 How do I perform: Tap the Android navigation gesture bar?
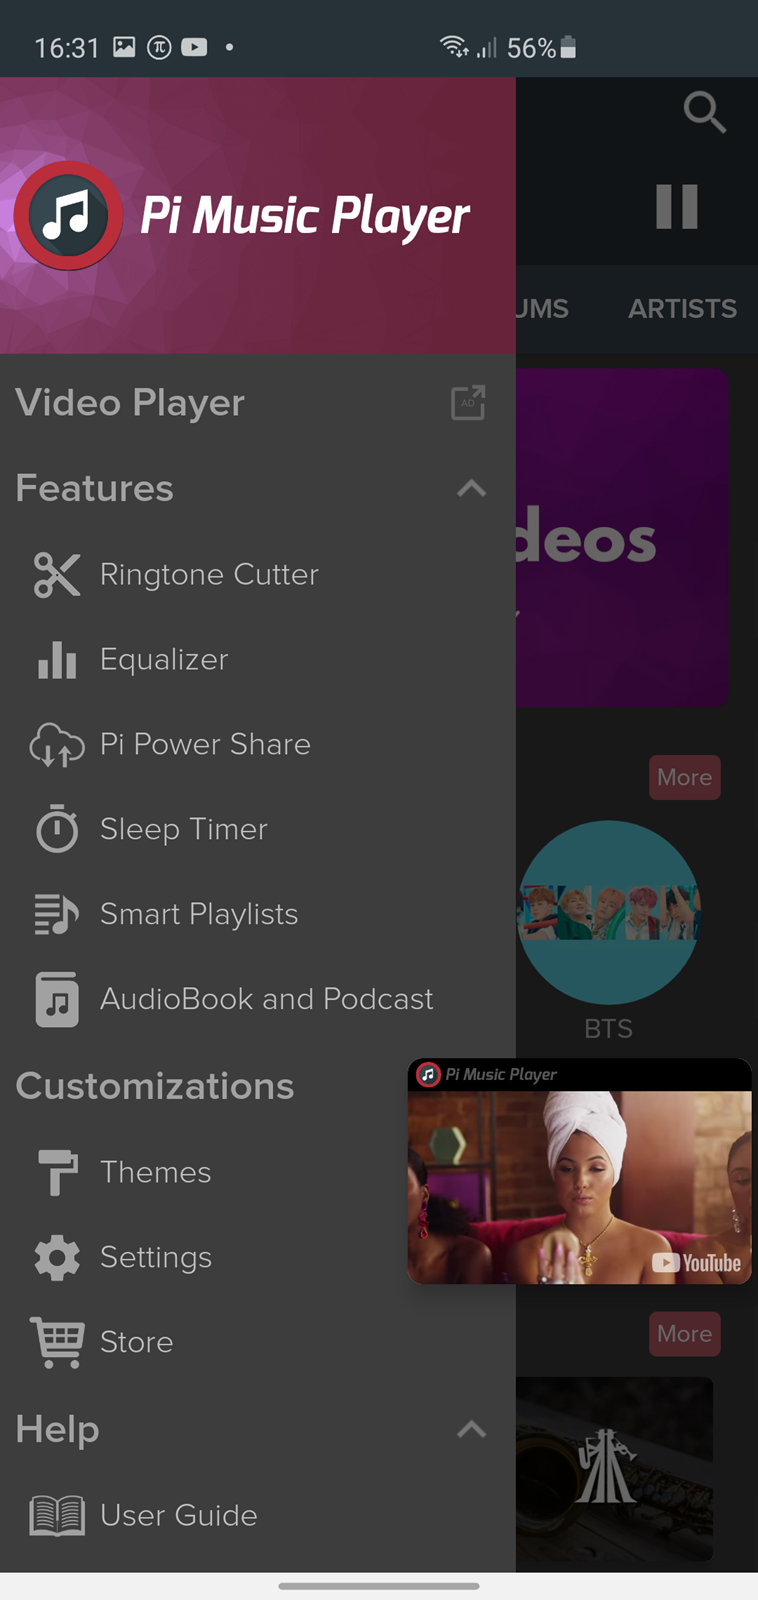[379, 1585]
